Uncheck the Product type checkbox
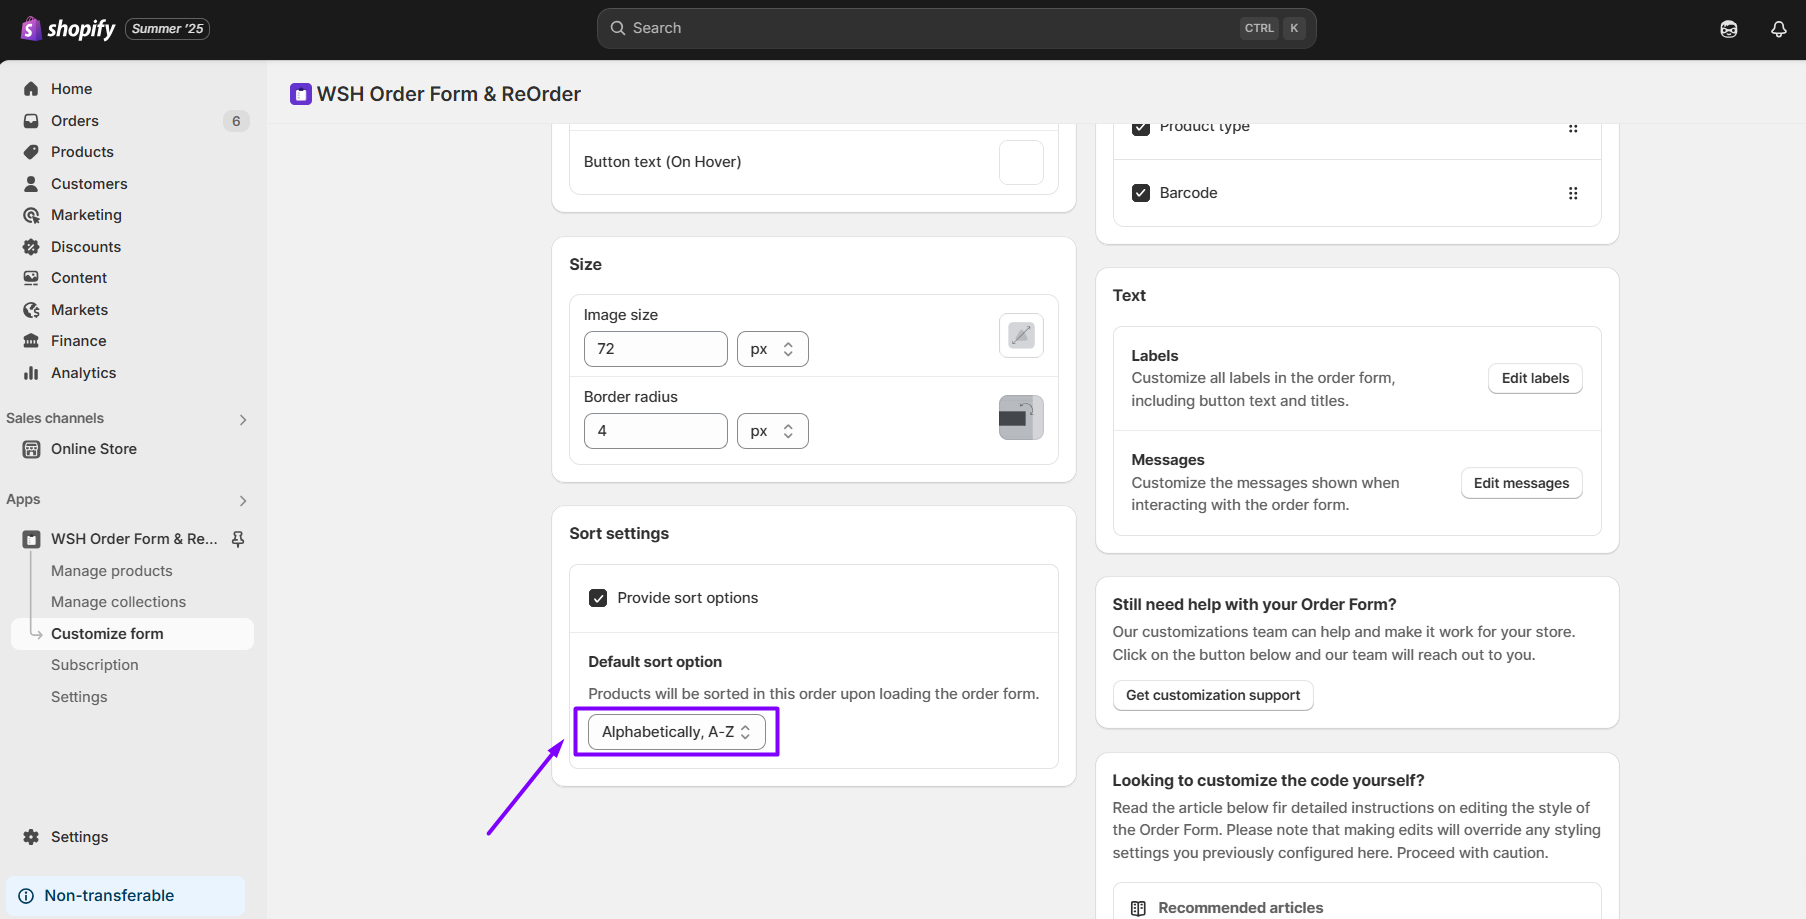1806x919 pixels. [1140, 129]
